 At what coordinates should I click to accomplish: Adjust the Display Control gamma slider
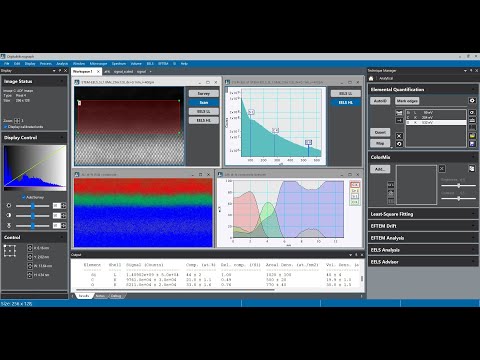[x=33, y=226]
